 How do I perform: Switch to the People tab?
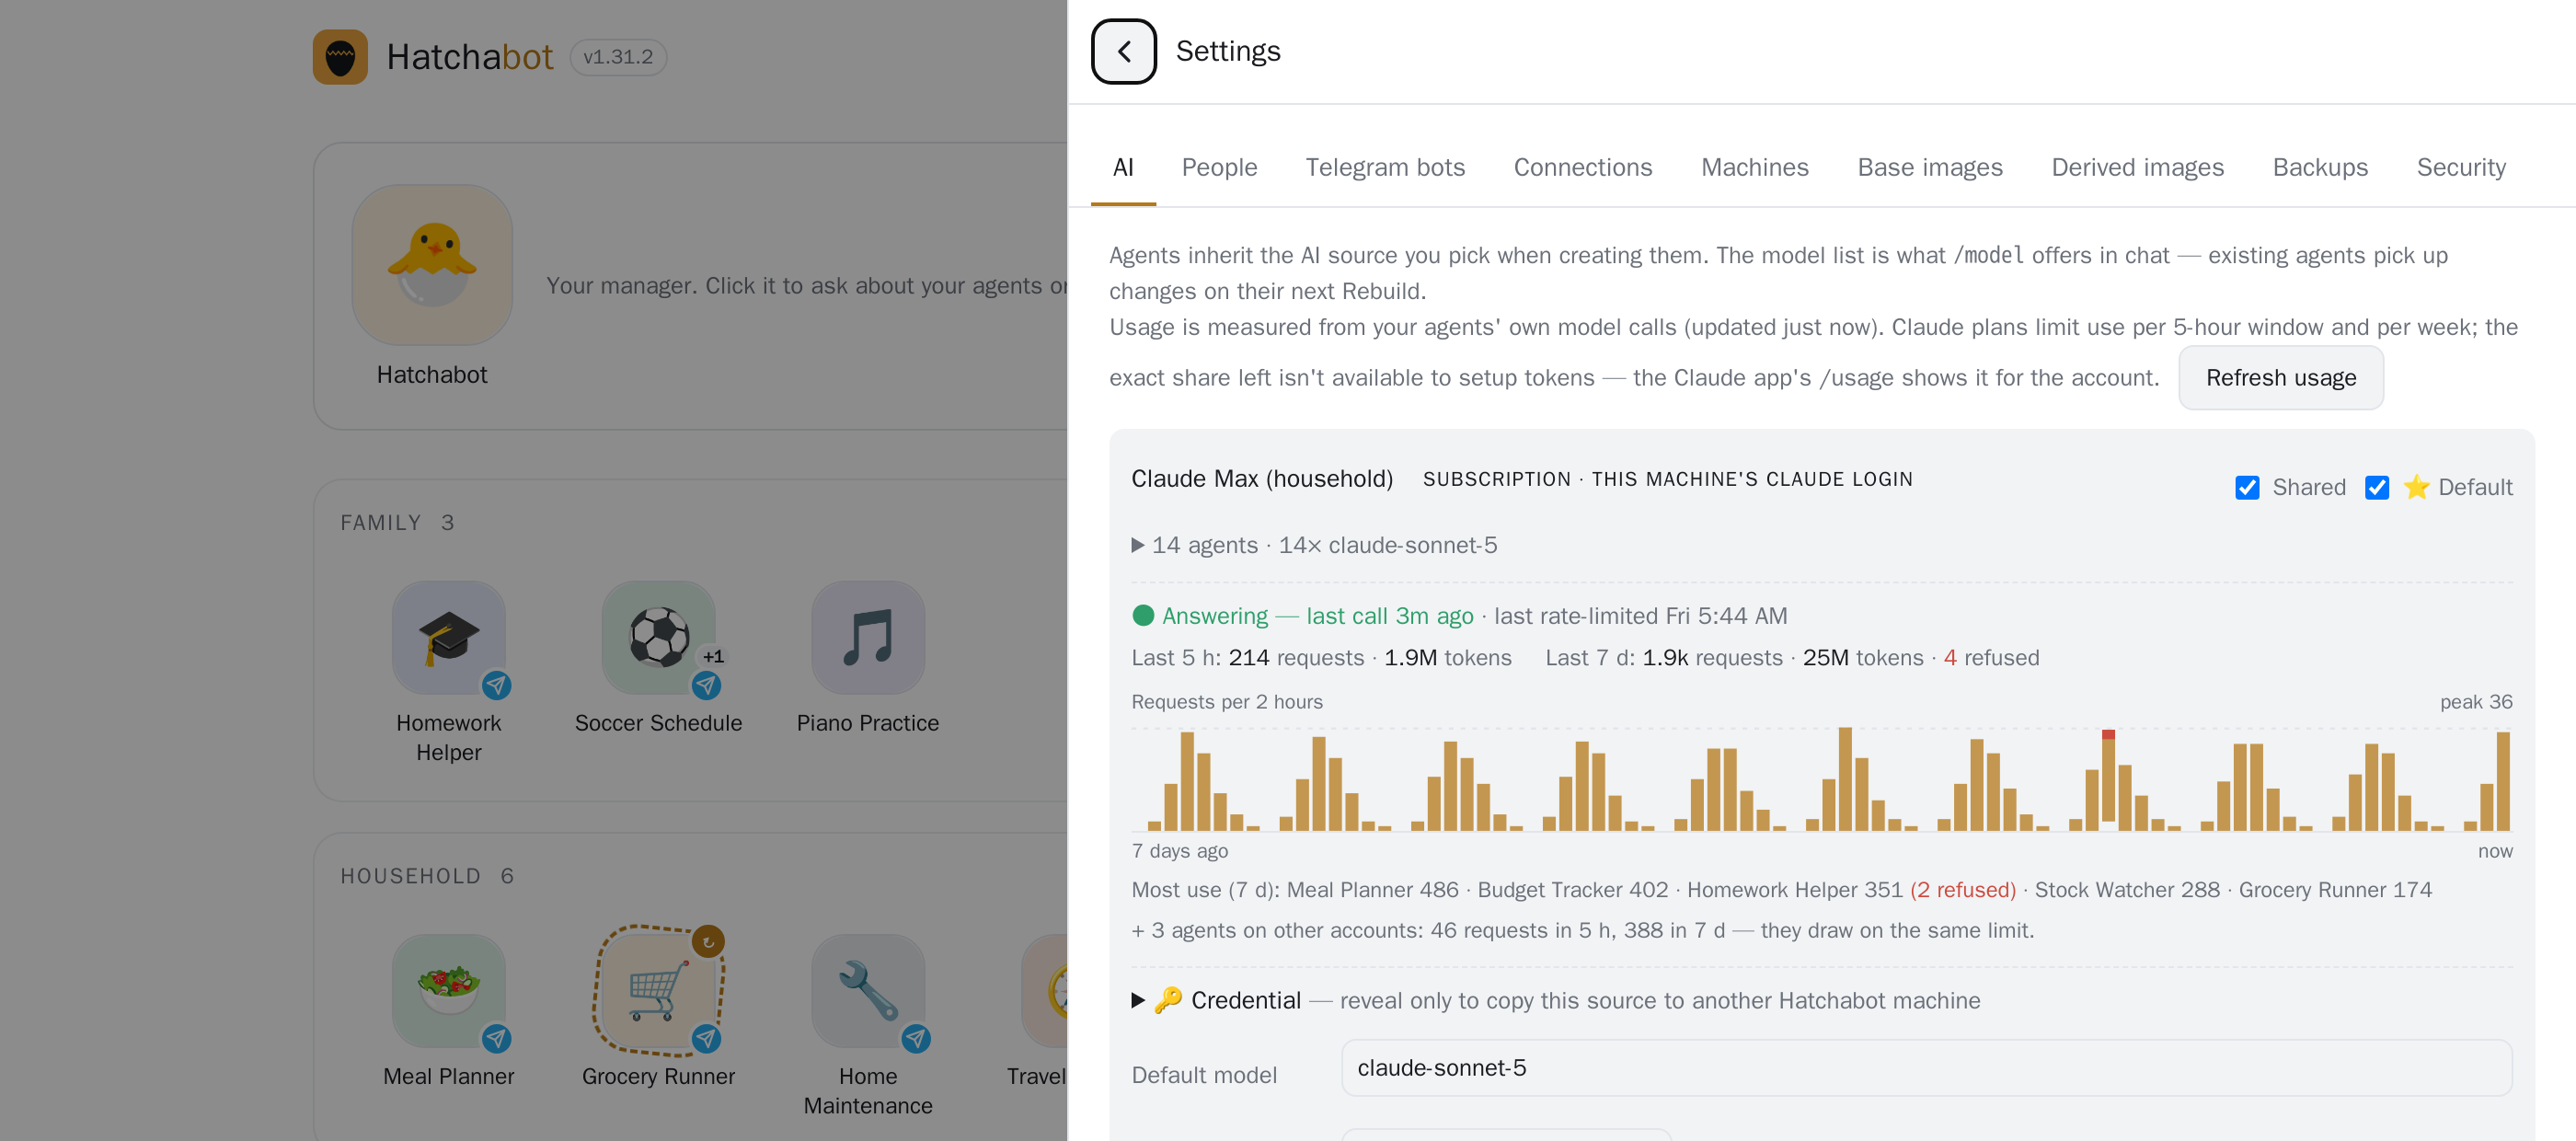[x=1219, y=167]
